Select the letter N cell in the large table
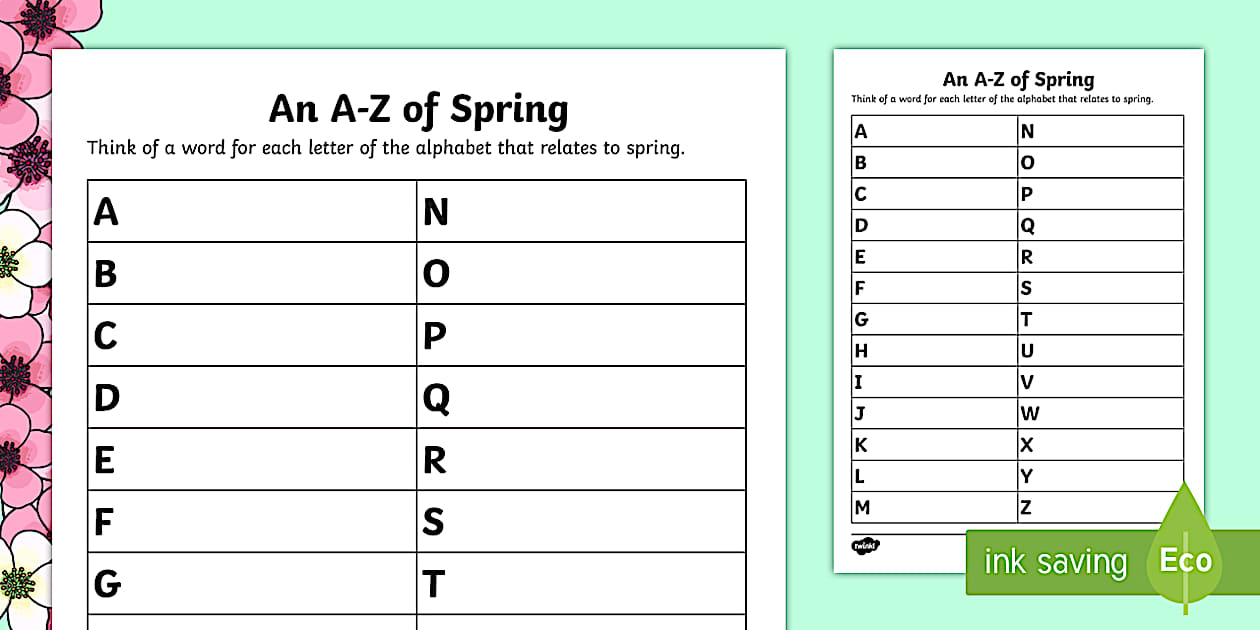 click(x=581, y=211)
